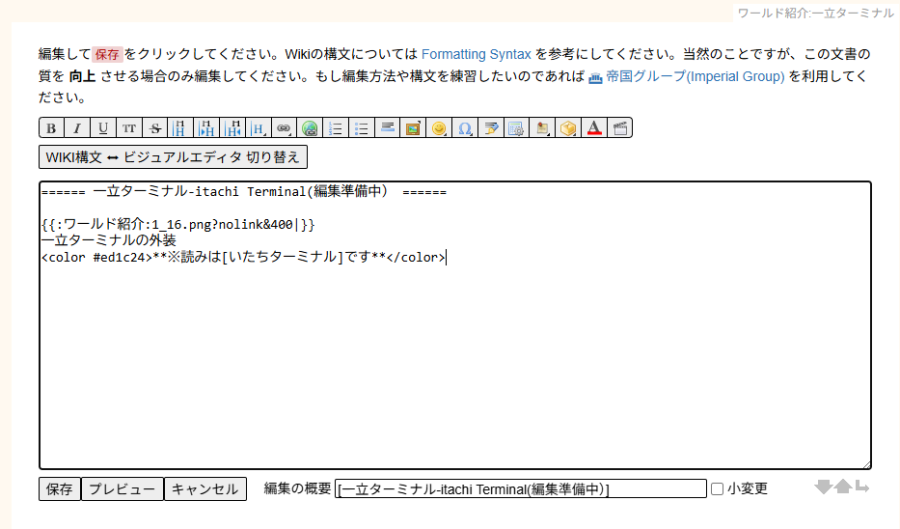The width and height of the screenshot is (900, 529).
Task: Switch between WIKI syntax and visual editor
Action: [173, 157]
